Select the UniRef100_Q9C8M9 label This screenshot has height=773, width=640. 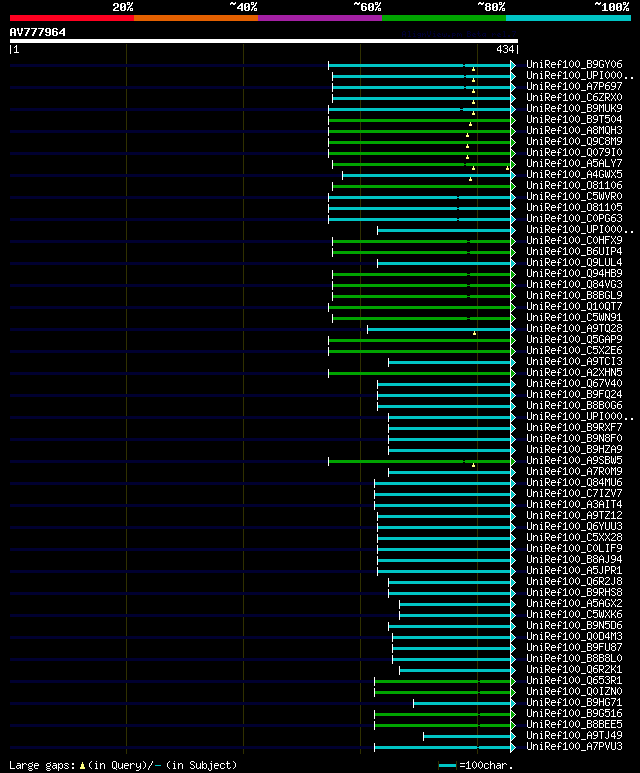[x=574, y=141]
